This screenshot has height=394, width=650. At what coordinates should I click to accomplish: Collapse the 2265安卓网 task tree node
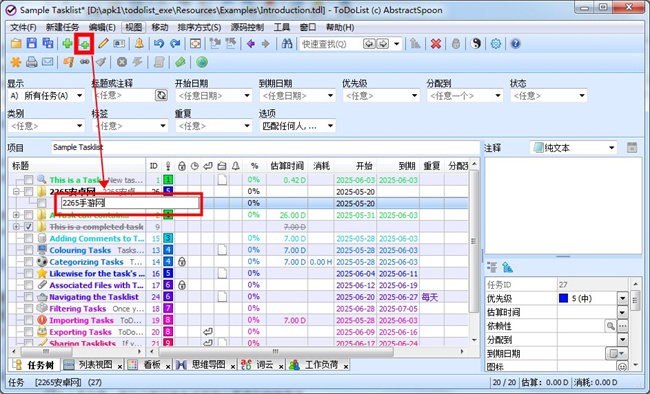click(x=16, y=192)
